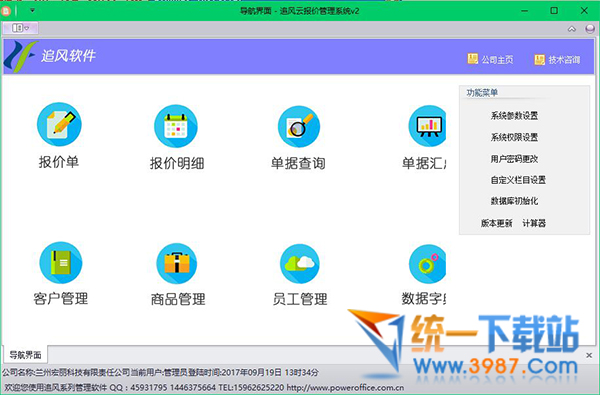
Task: Open 用户密码更改 menu entry
Action: [x=514, y=158]
